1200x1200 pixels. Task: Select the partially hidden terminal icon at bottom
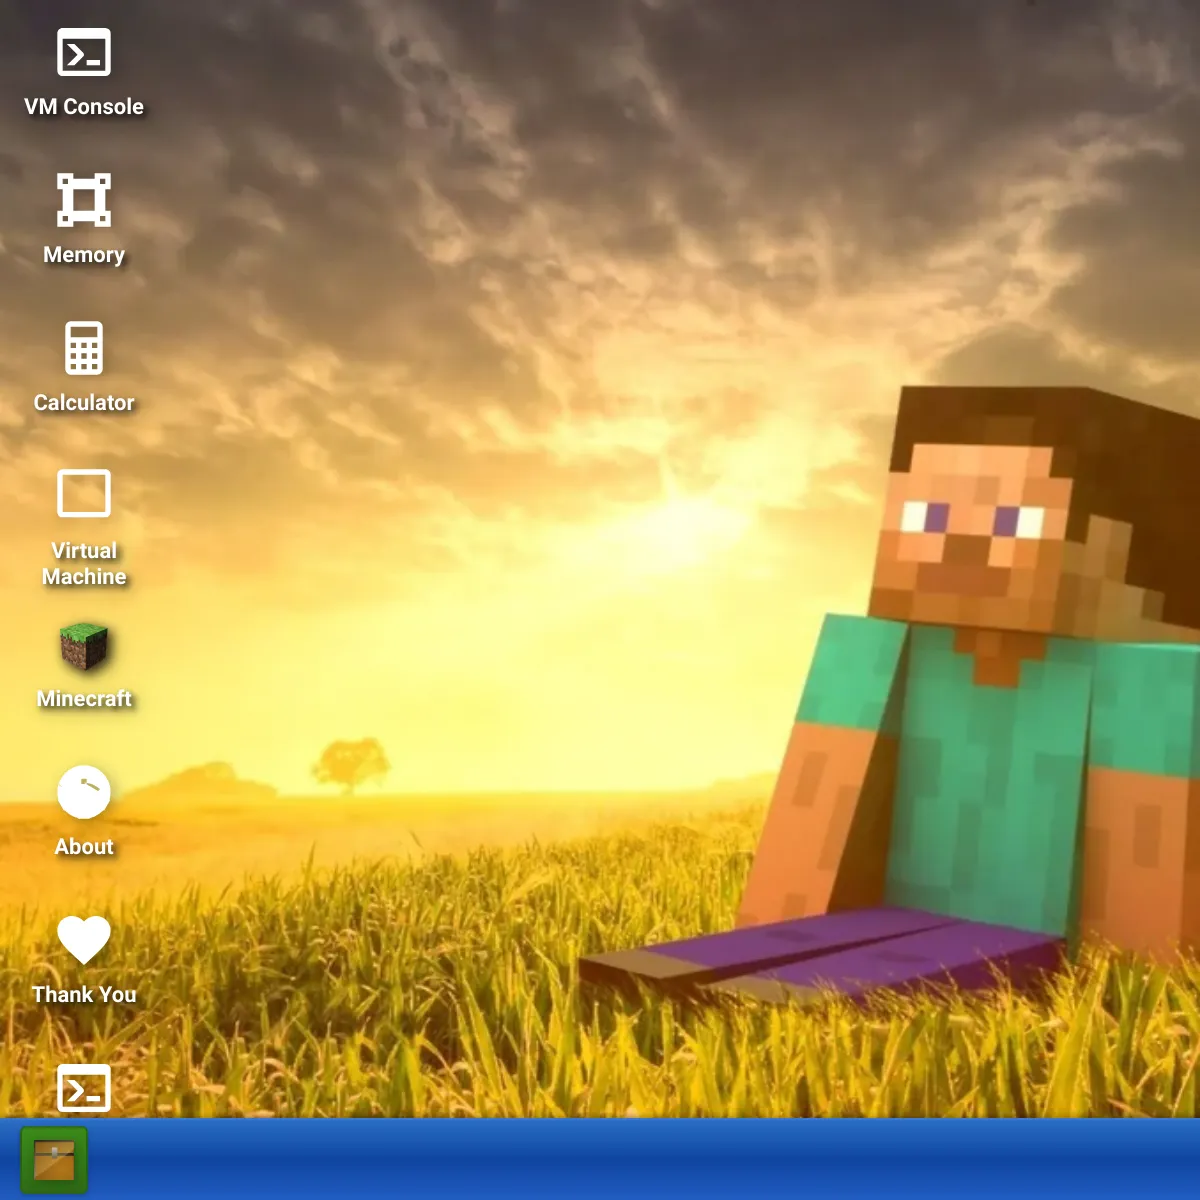pyautogui.click(x=84, y=1088)
